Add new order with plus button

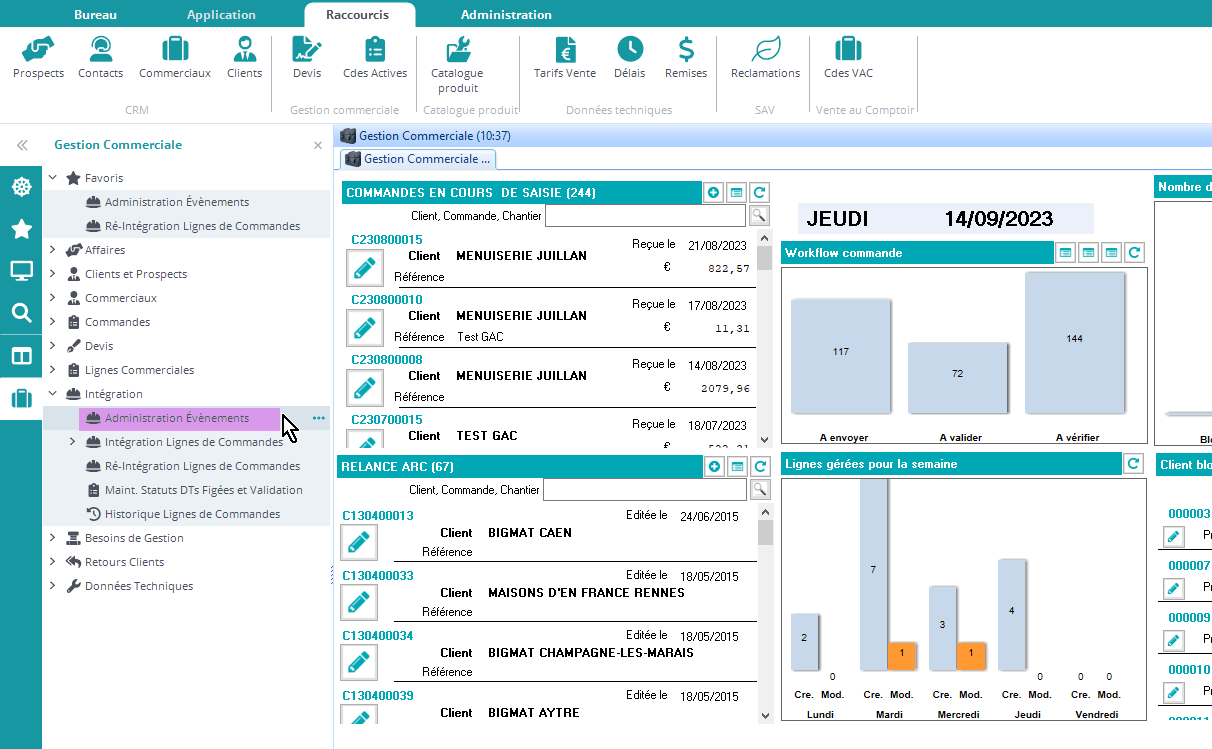coord(714,193)
